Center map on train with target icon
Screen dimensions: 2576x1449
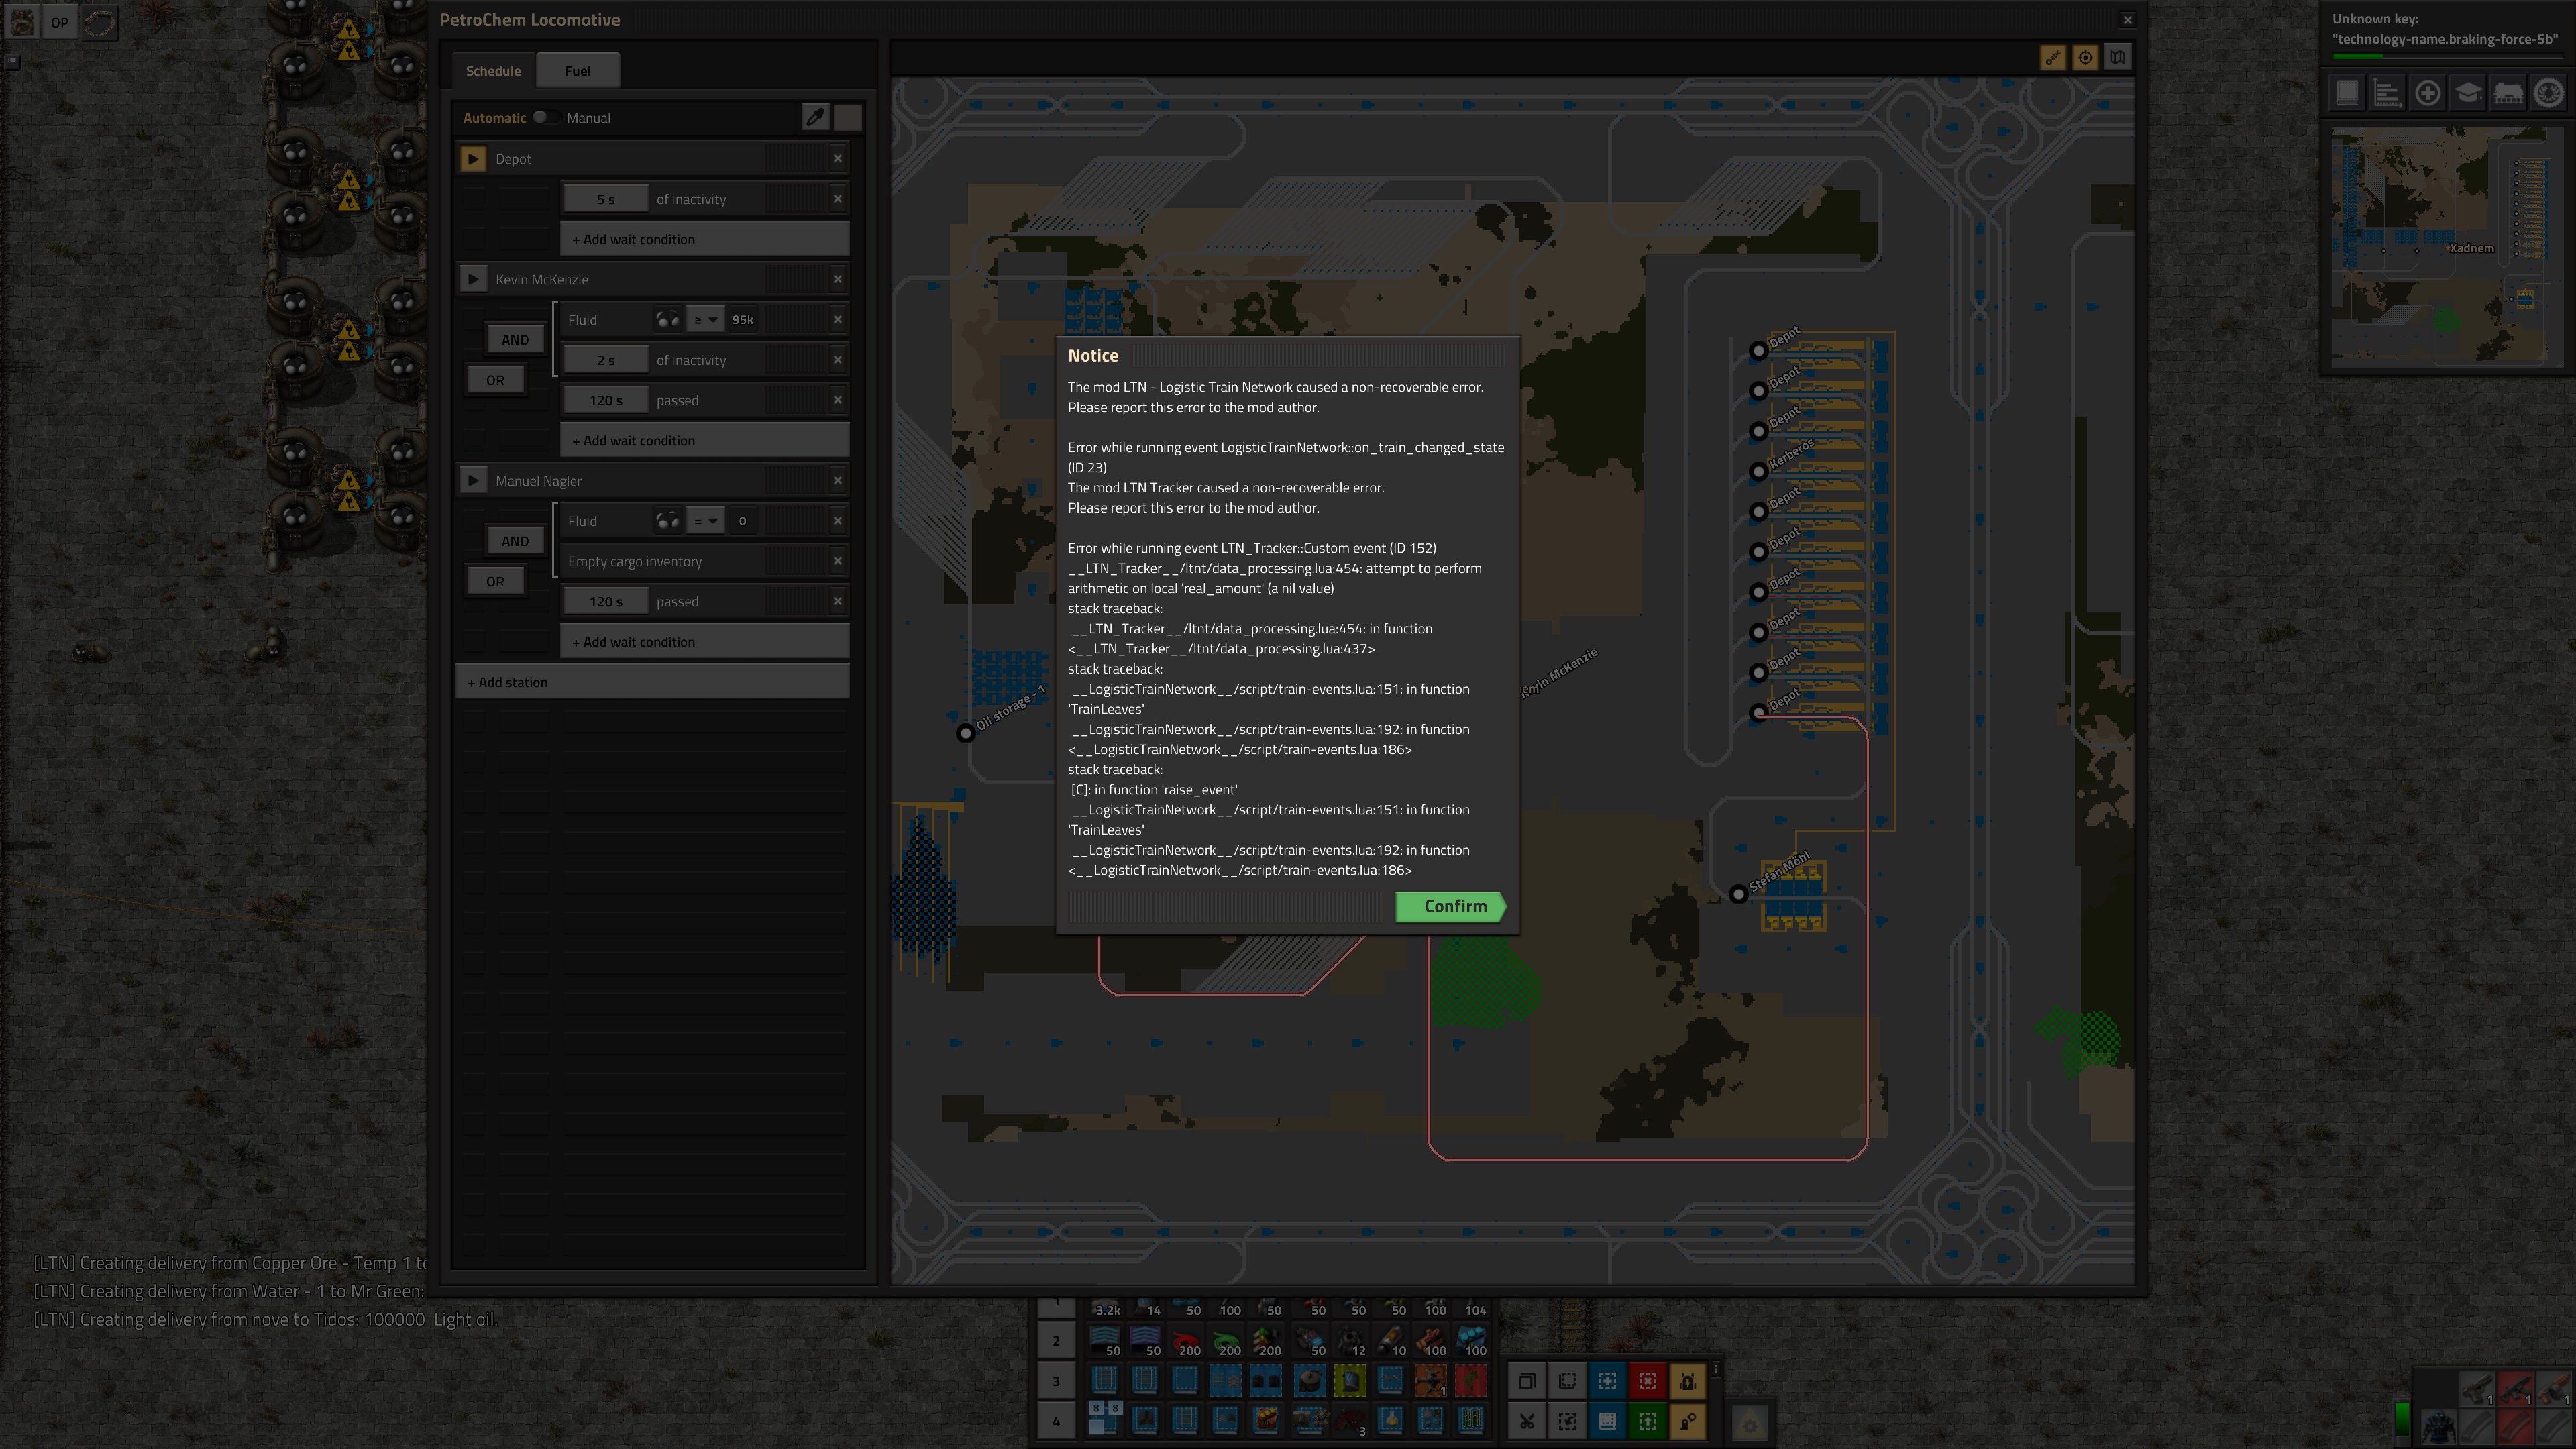tap(2085, 58)
